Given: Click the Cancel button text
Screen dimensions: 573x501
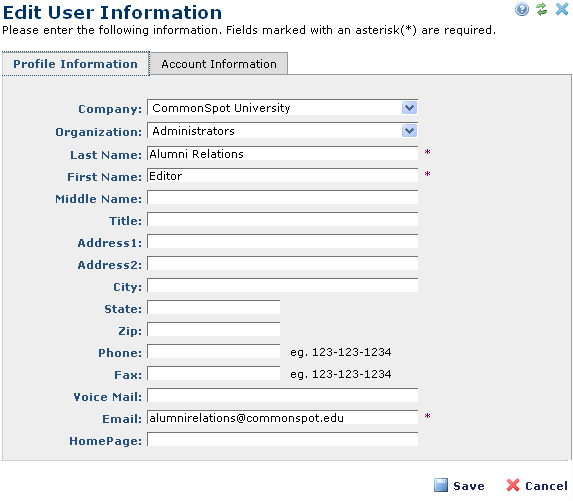Looking at the screenshot, I should coord(546,486).
